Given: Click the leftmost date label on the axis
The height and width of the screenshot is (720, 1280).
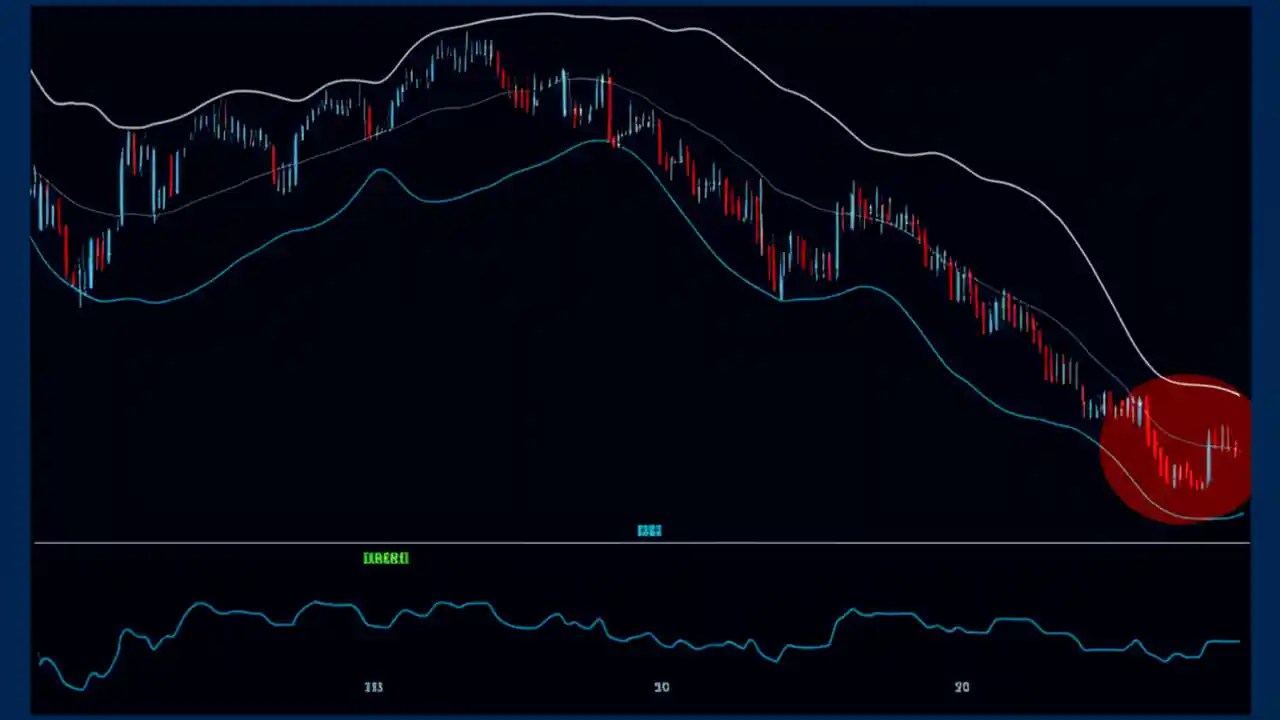Looking at the screenshot, I should (x=374, y=687).
